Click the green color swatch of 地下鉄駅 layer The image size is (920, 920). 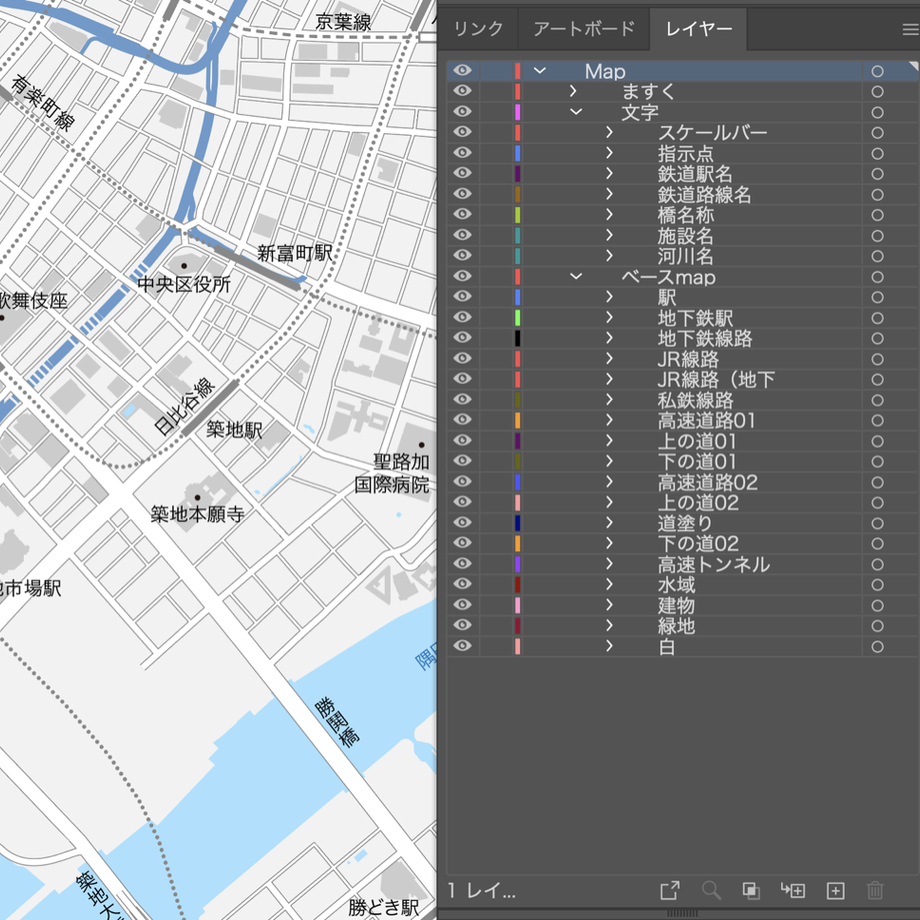pyautogui.click(x=518, y=317)
